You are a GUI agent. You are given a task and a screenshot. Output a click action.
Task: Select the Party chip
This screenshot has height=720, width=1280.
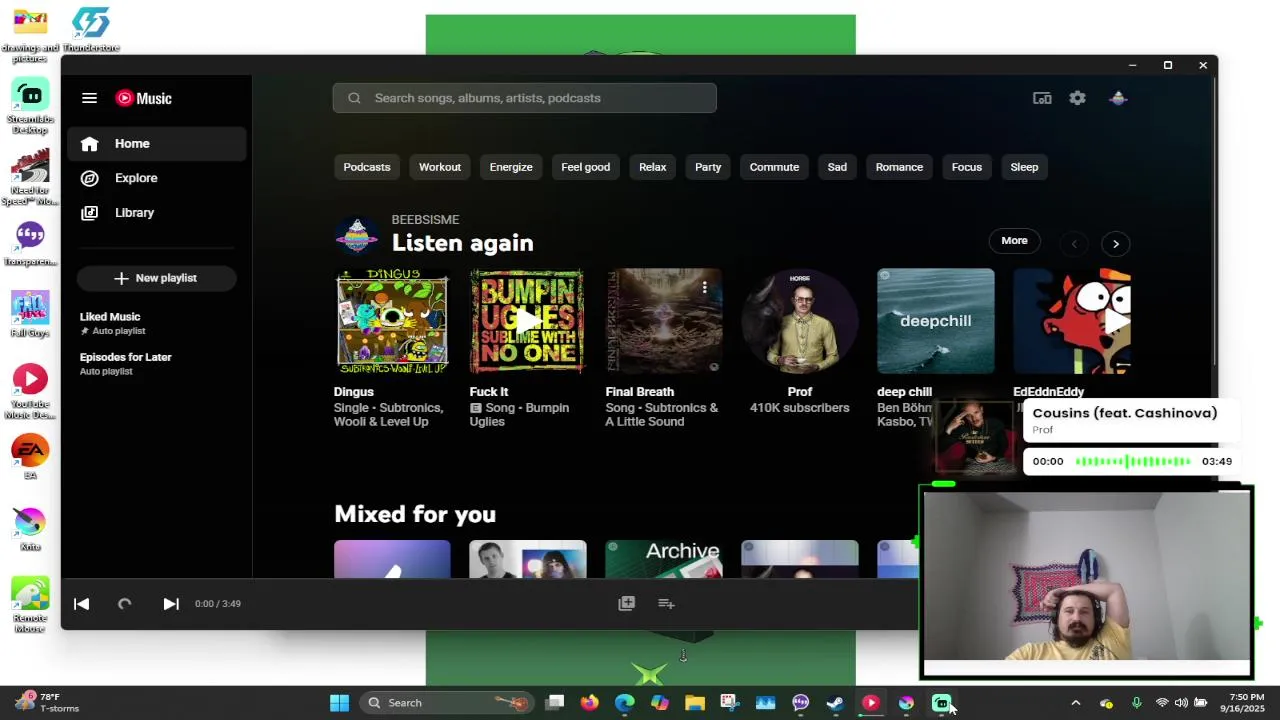(x=708, y=167)
